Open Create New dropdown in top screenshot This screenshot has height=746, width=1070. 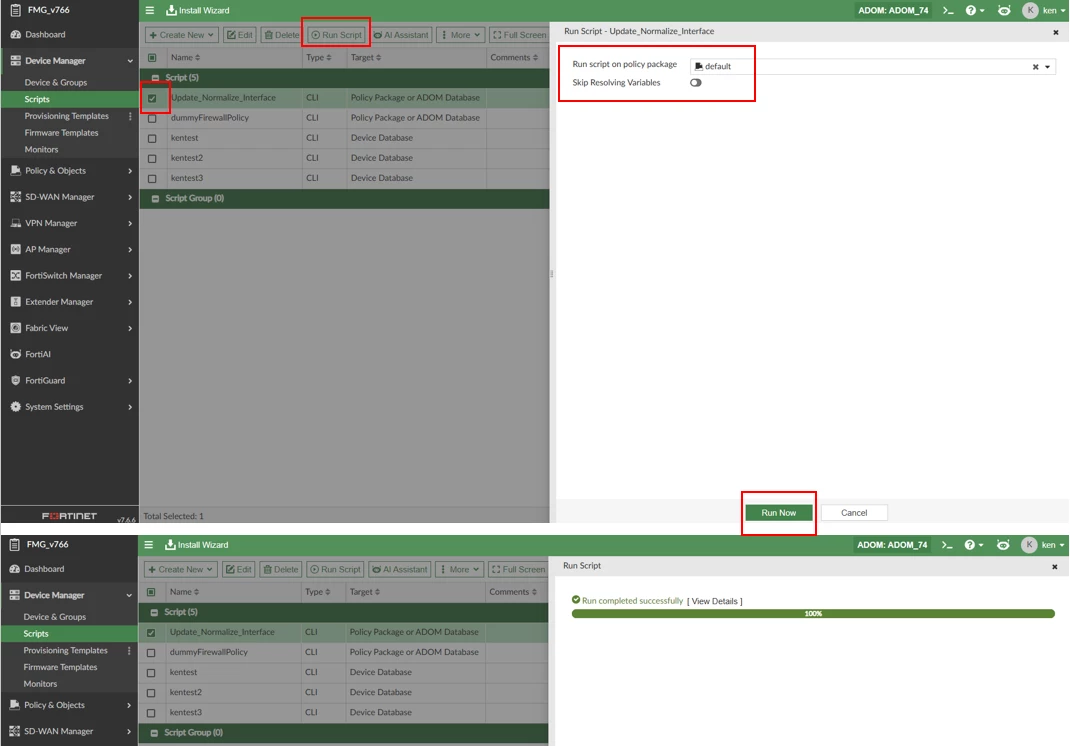pos(181,35)
